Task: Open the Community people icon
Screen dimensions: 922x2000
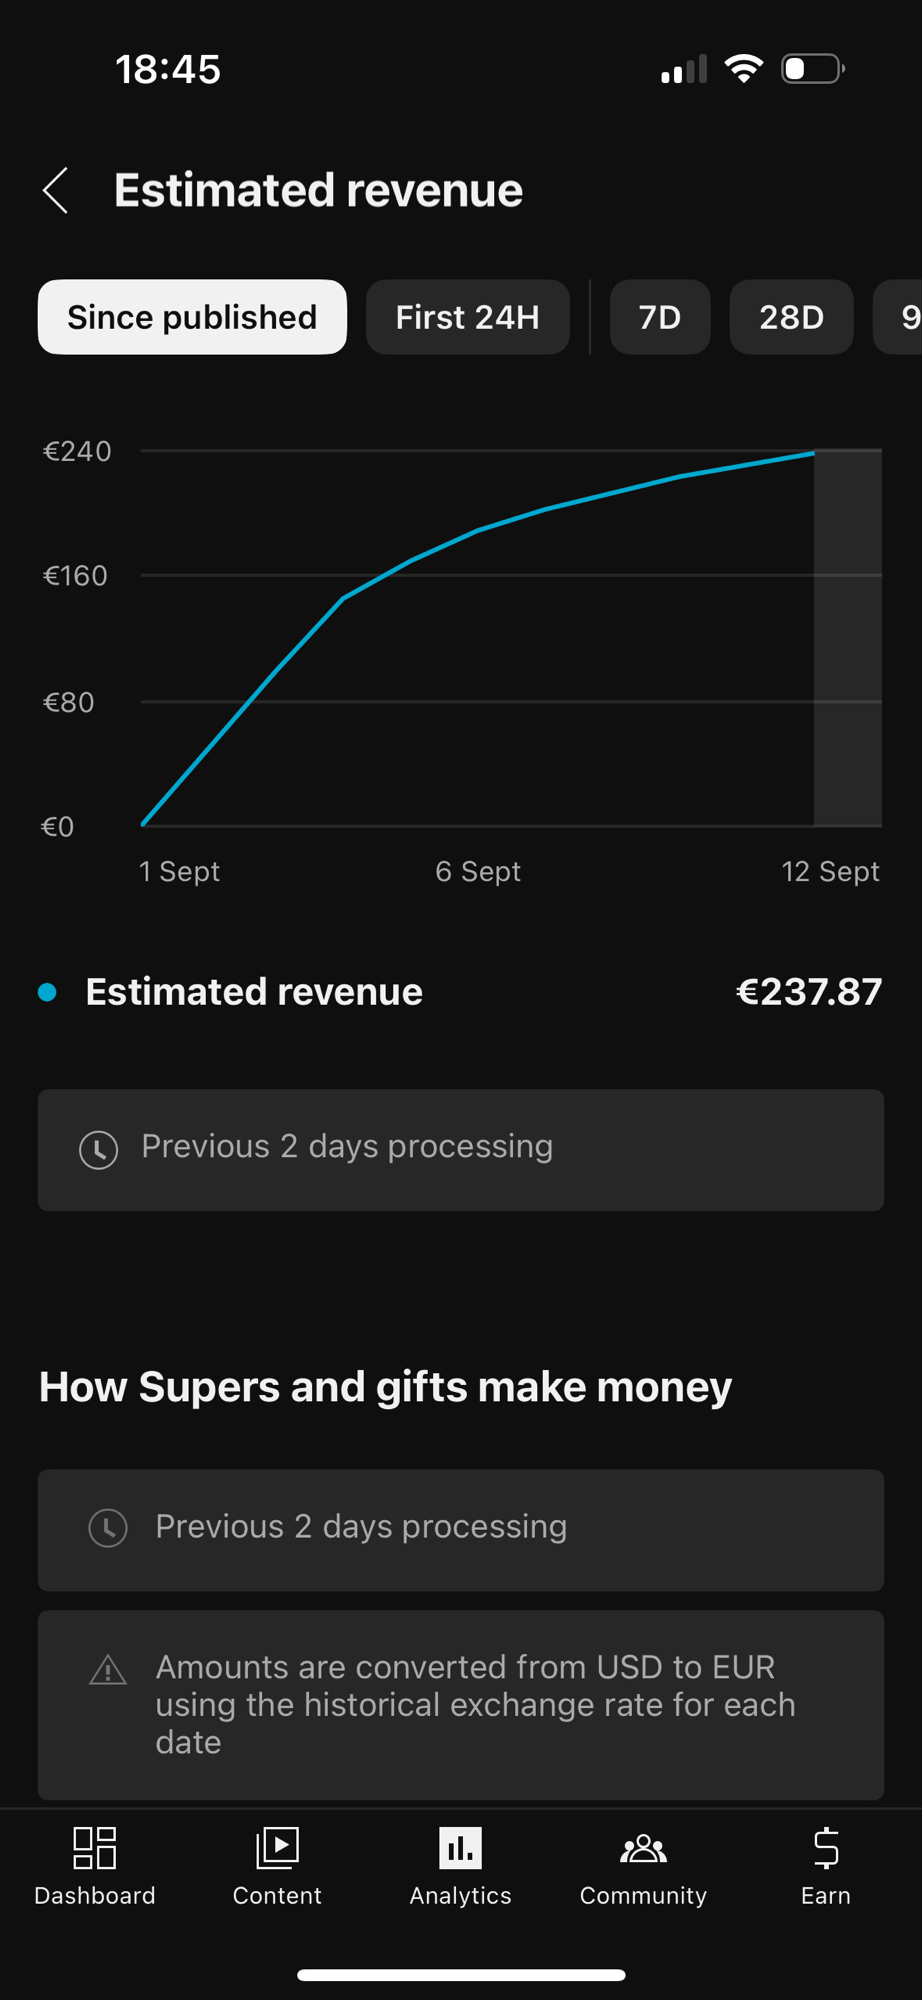Action: coord(643,1848)
